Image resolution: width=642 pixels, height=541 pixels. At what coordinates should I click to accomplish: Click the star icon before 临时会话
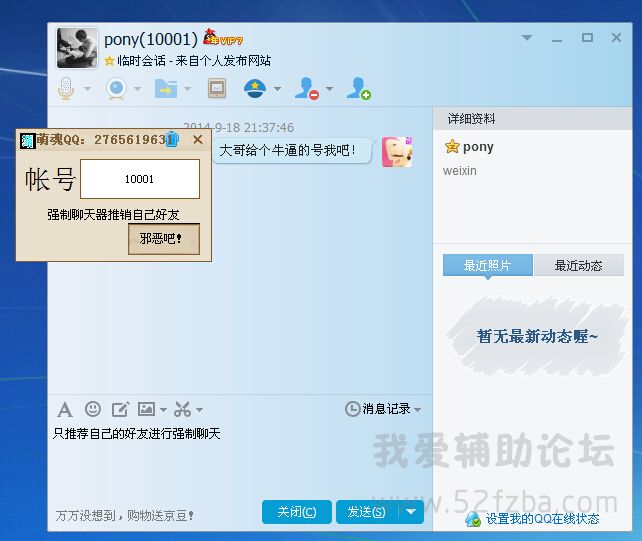coord(109,61)
